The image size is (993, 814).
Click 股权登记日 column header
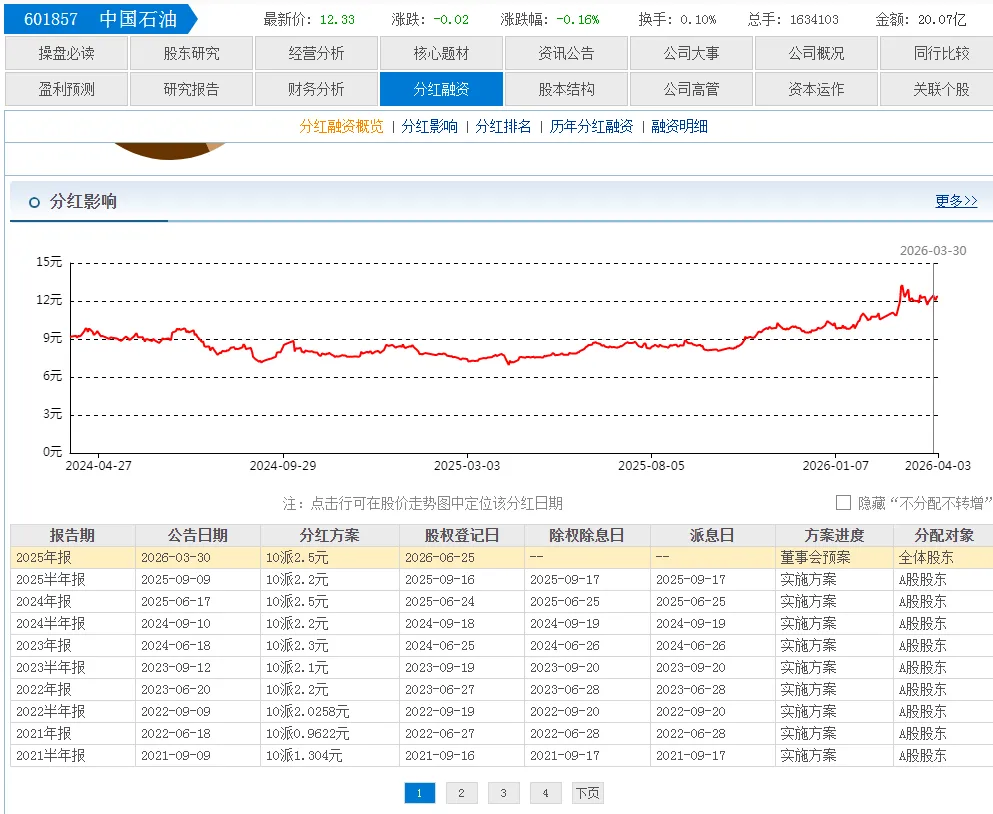(462, 535)
